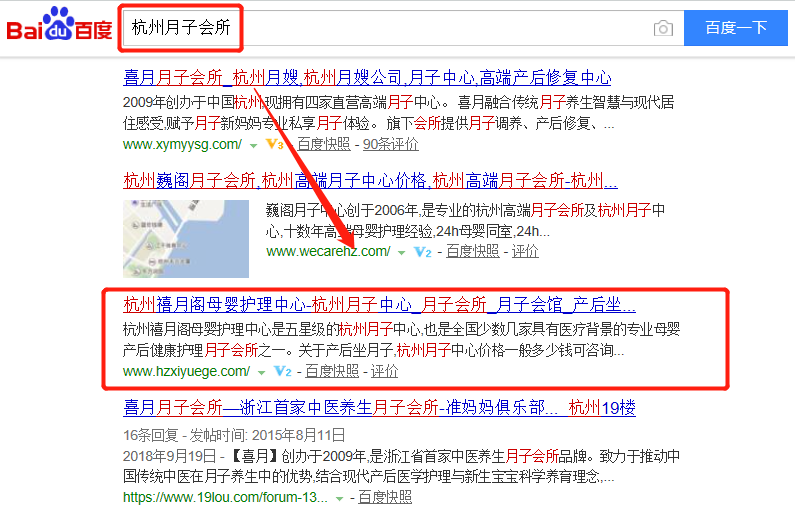795x512 pixels.
Task: Open 百度快照 for 19lou.com result
Action: click(x=385, y=497)
